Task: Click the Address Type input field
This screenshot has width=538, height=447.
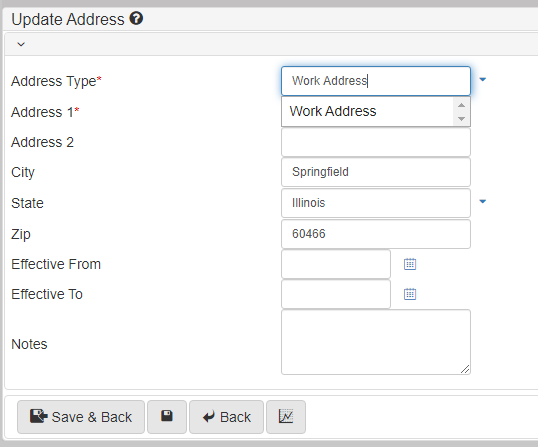Action: 376,81
